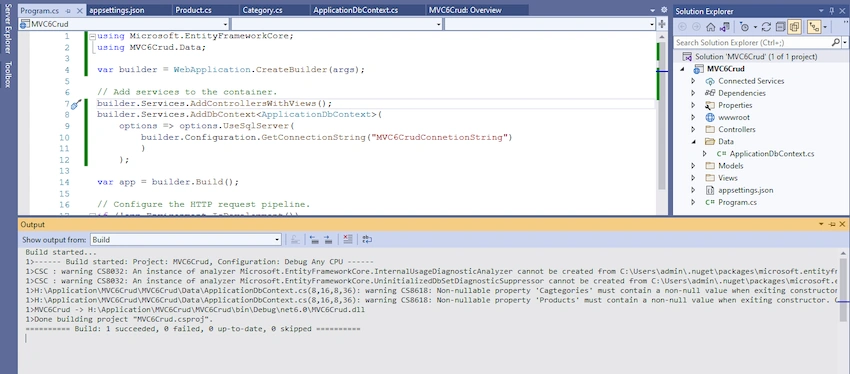Open the Server Explorer side tab
The image size is (850, 374).
tap(8, 28)
